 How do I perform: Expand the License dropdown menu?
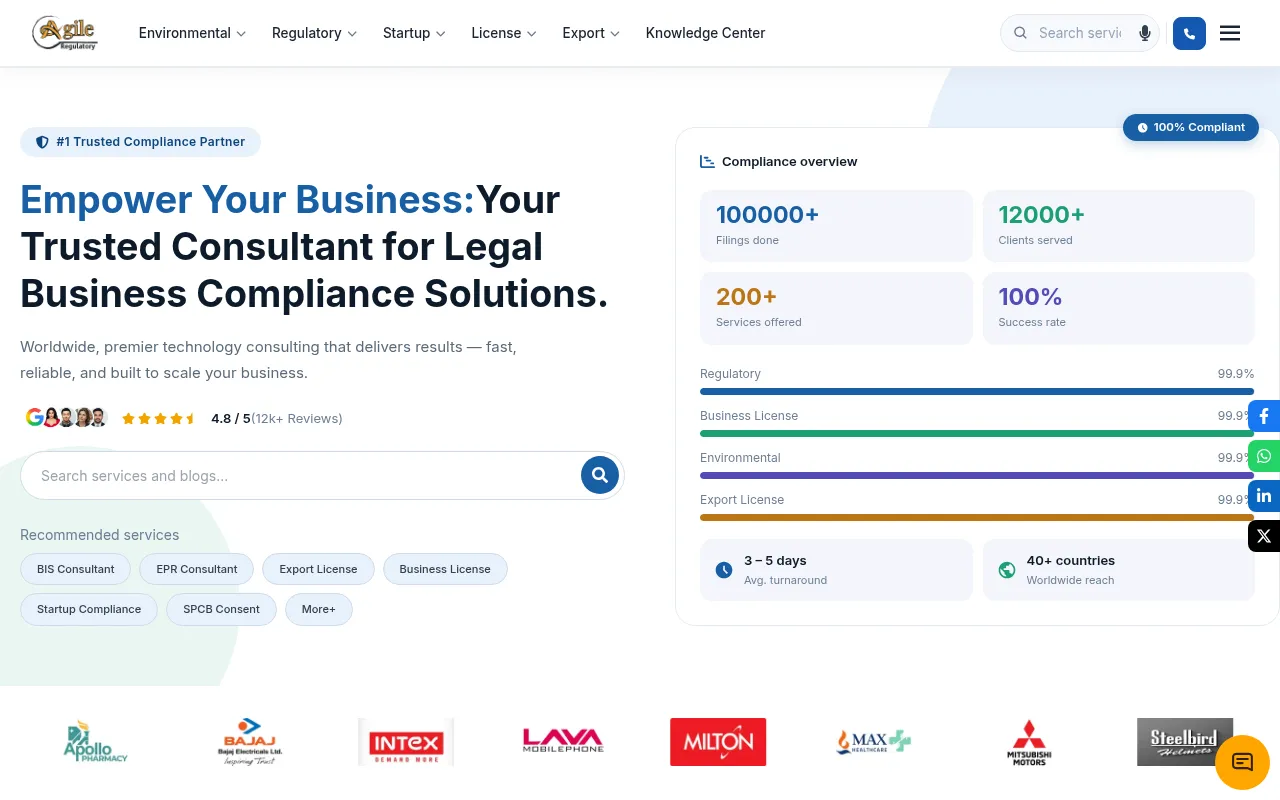[504, 33]
